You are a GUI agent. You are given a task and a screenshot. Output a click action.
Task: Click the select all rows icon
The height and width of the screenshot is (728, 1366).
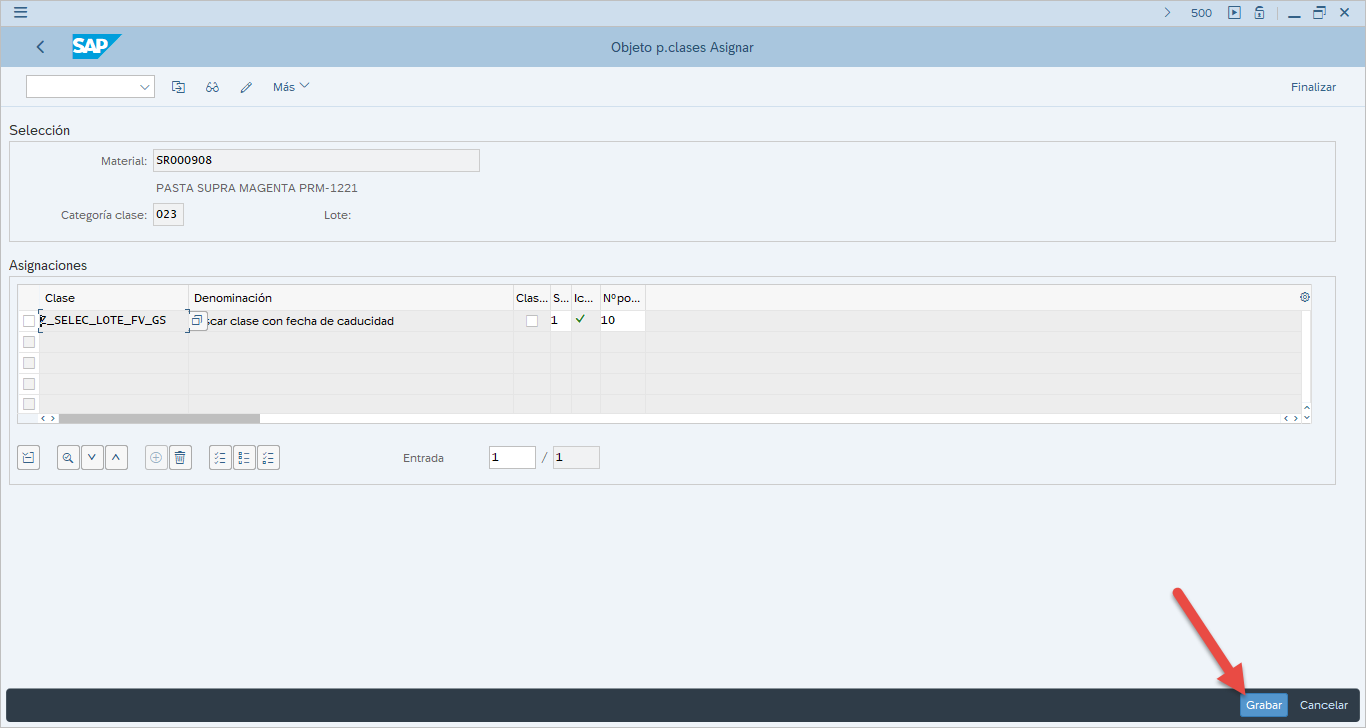220,458
